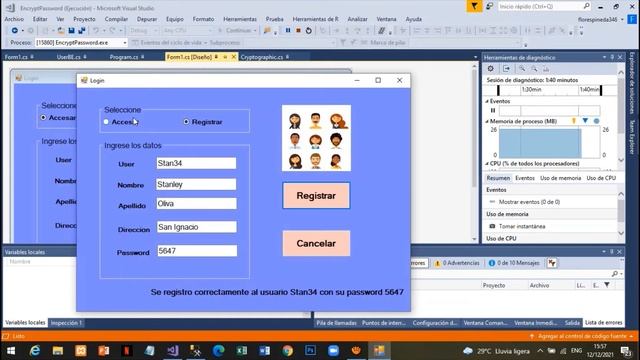Click the Apellido field containing Oliva
Viewport: 640px width, 360px height.
point(196,204)
